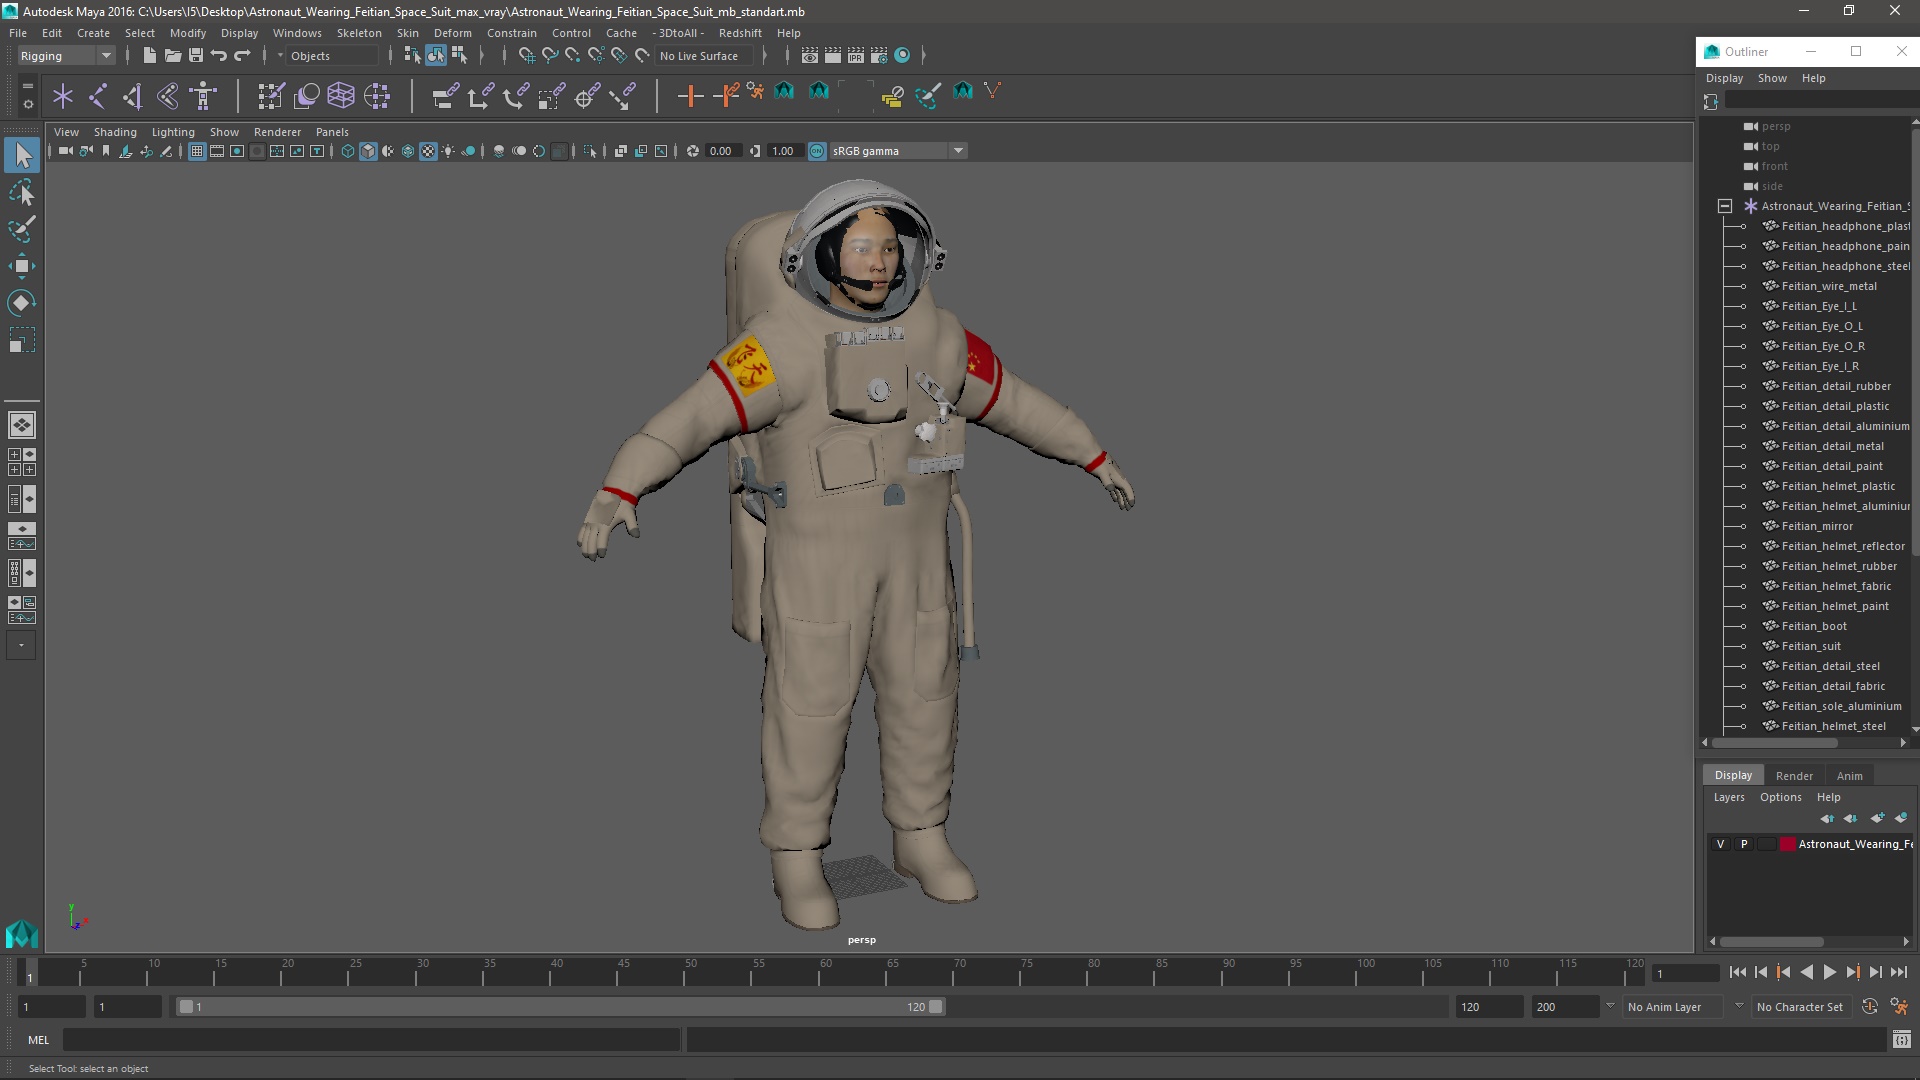Click the Play Forwards button
The height and width of the screenshot is (1080, 1920).
tap(1829, 972)
